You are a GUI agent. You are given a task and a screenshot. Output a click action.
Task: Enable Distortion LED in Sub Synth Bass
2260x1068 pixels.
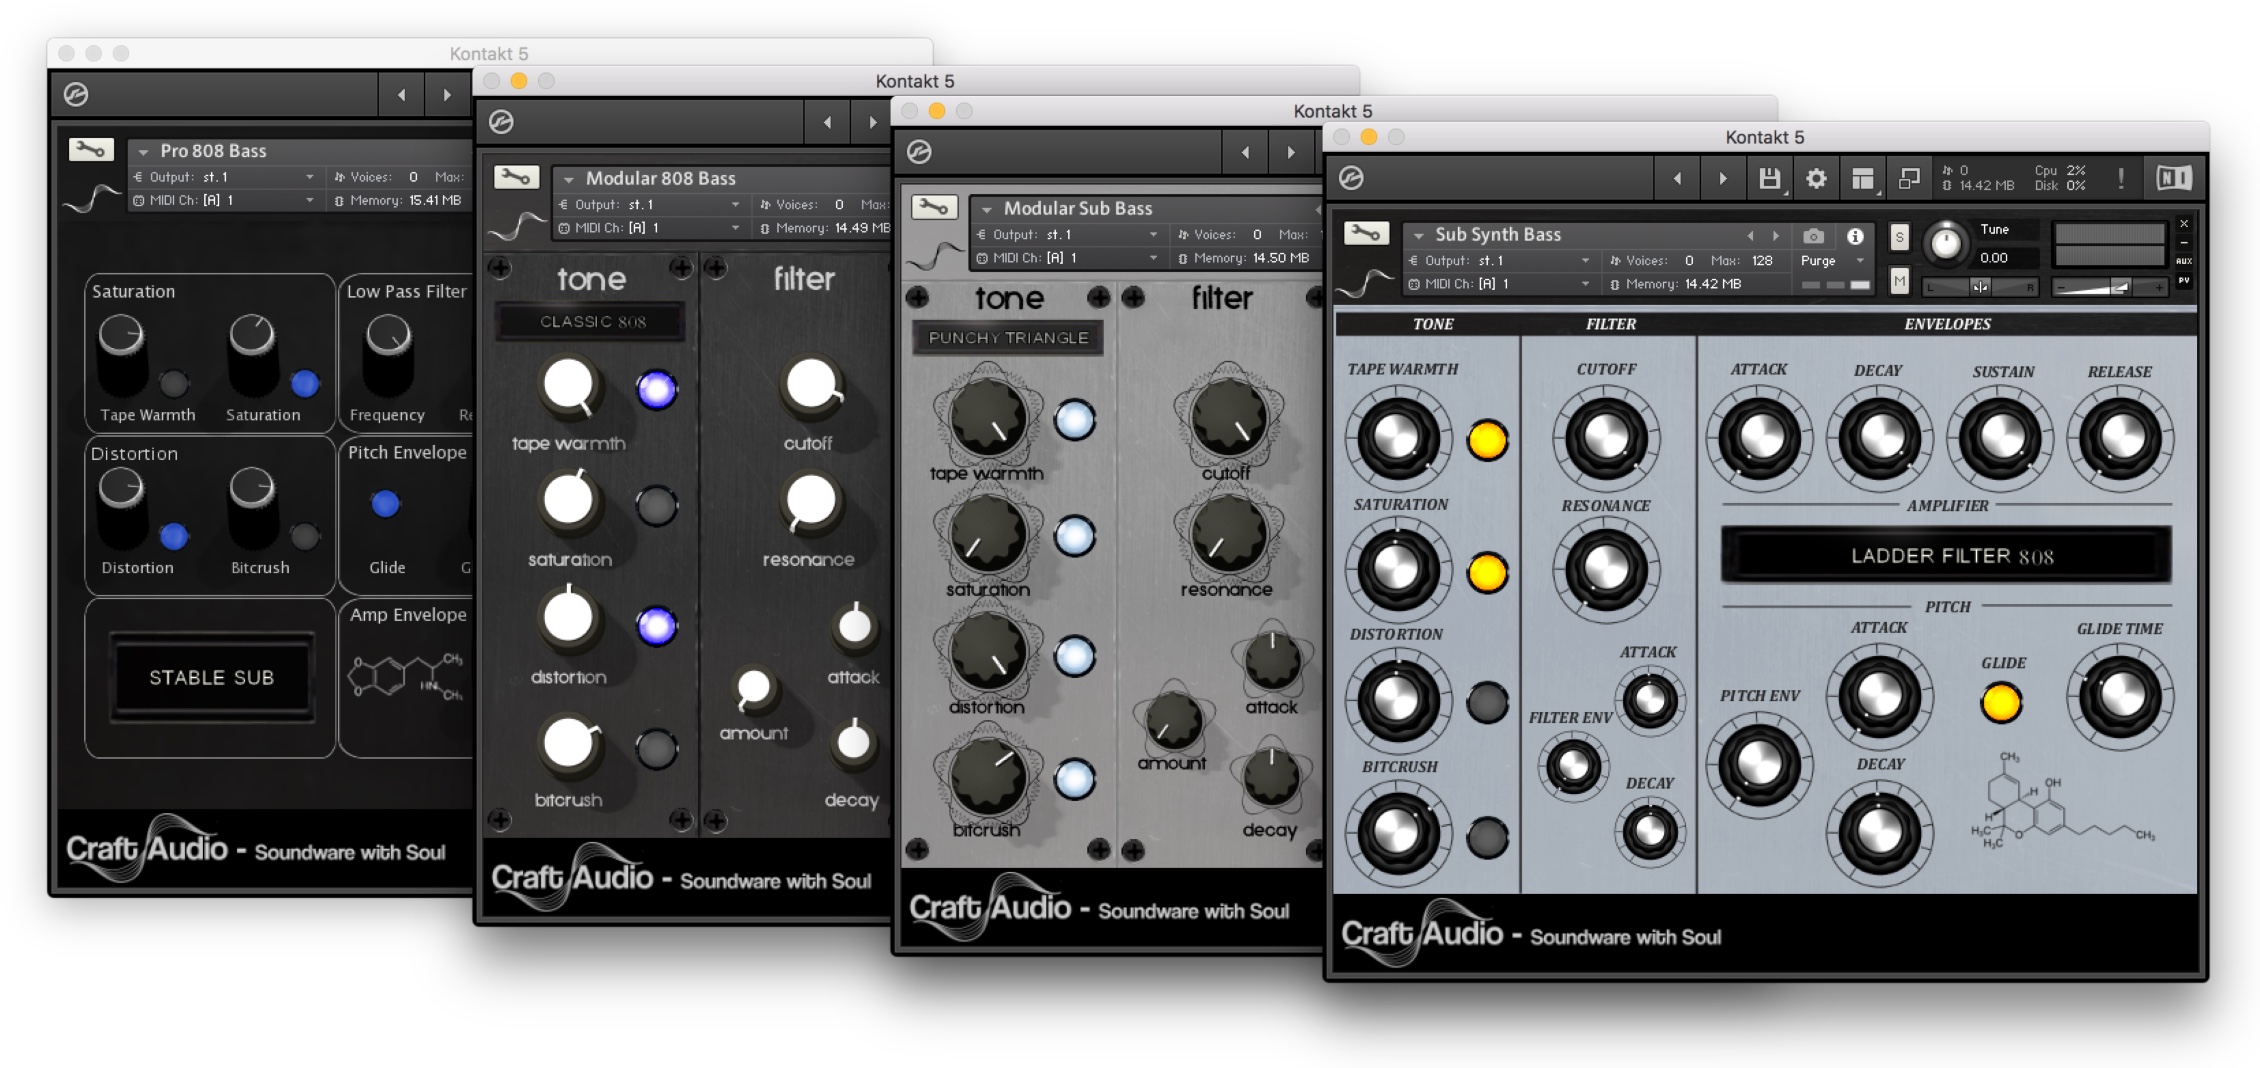click(1487, 703)
